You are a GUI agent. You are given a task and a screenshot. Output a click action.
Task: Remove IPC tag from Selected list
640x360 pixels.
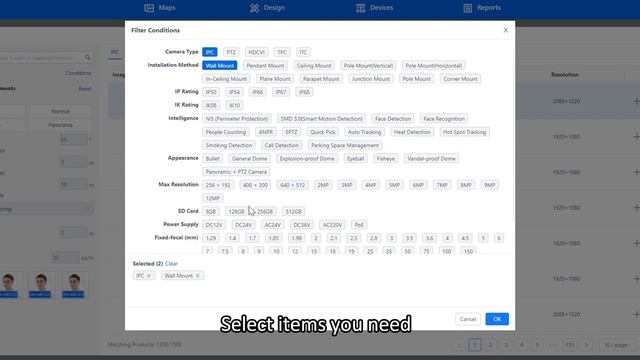[149, 276]
